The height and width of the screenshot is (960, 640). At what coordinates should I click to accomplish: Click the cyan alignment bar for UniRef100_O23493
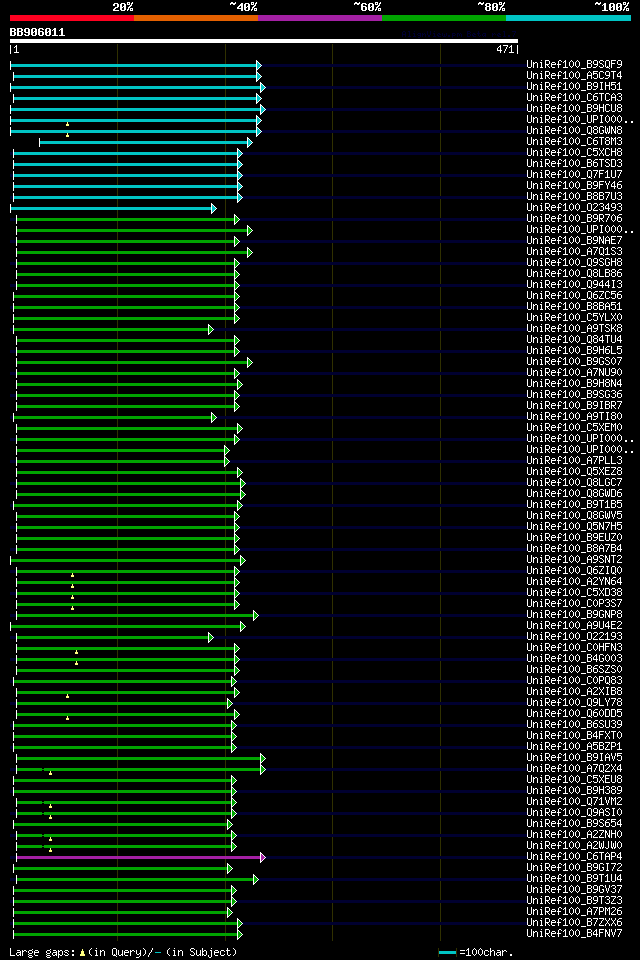point(113,209)
